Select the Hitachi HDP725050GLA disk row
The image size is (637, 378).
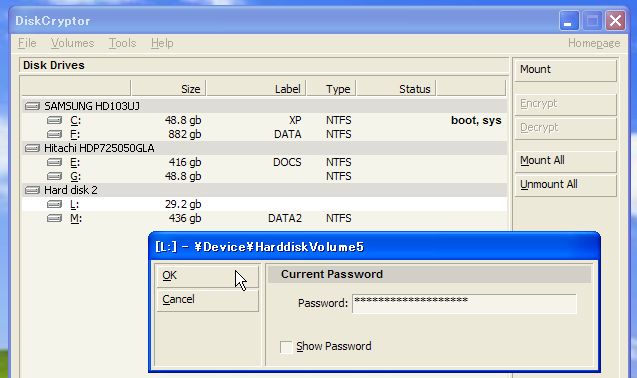[x=264, y=148]
